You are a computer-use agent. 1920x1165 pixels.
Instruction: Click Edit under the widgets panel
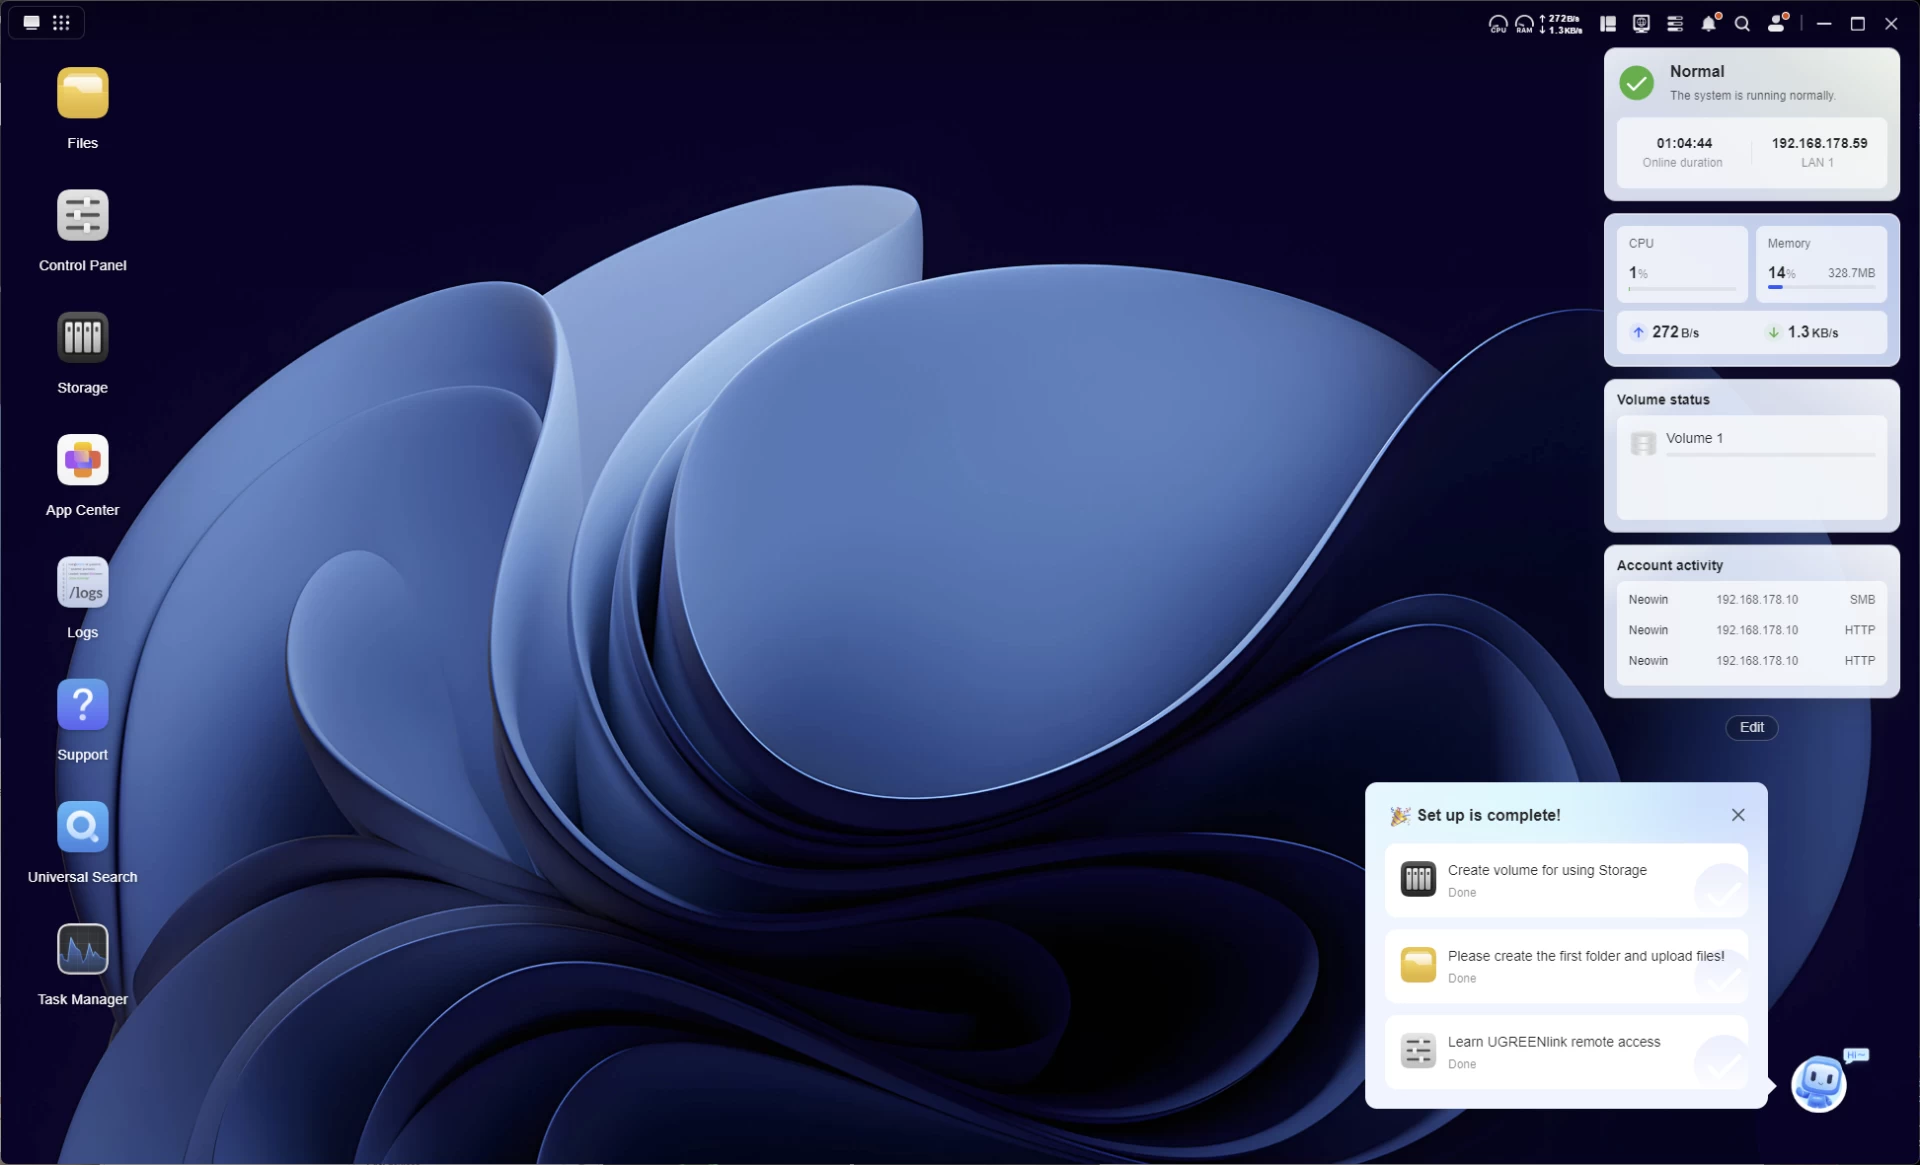1751,727
